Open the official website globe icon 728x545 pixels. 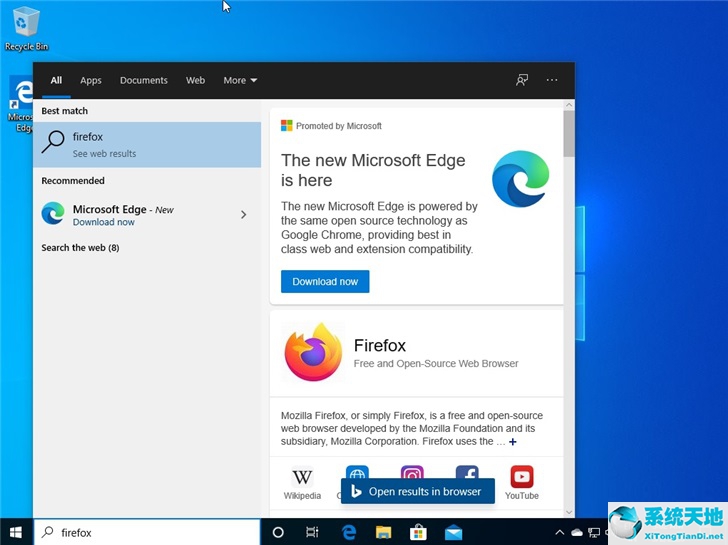(357, 474)
